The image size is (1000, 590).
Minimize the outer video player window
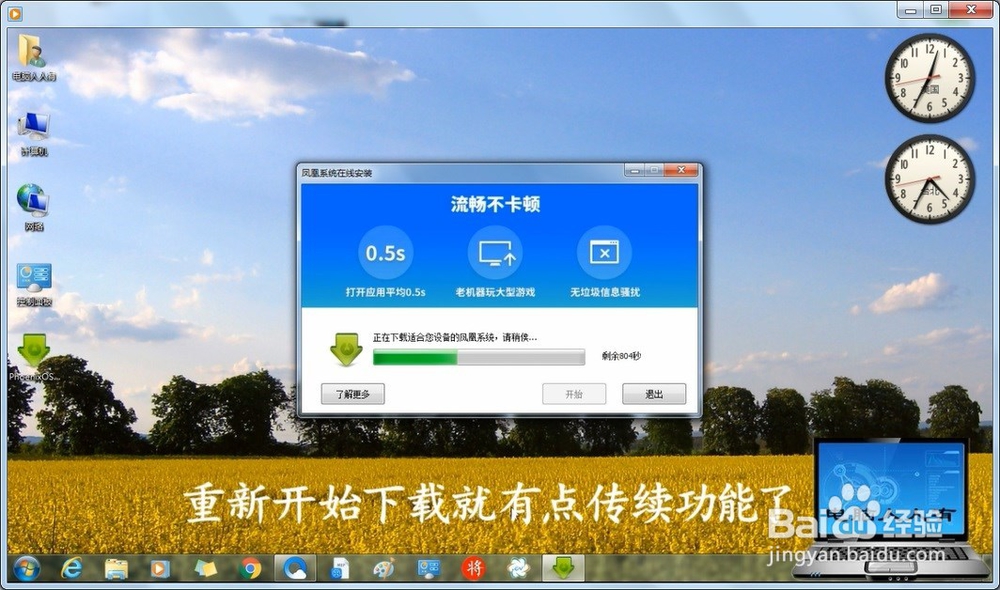point(911,10)
